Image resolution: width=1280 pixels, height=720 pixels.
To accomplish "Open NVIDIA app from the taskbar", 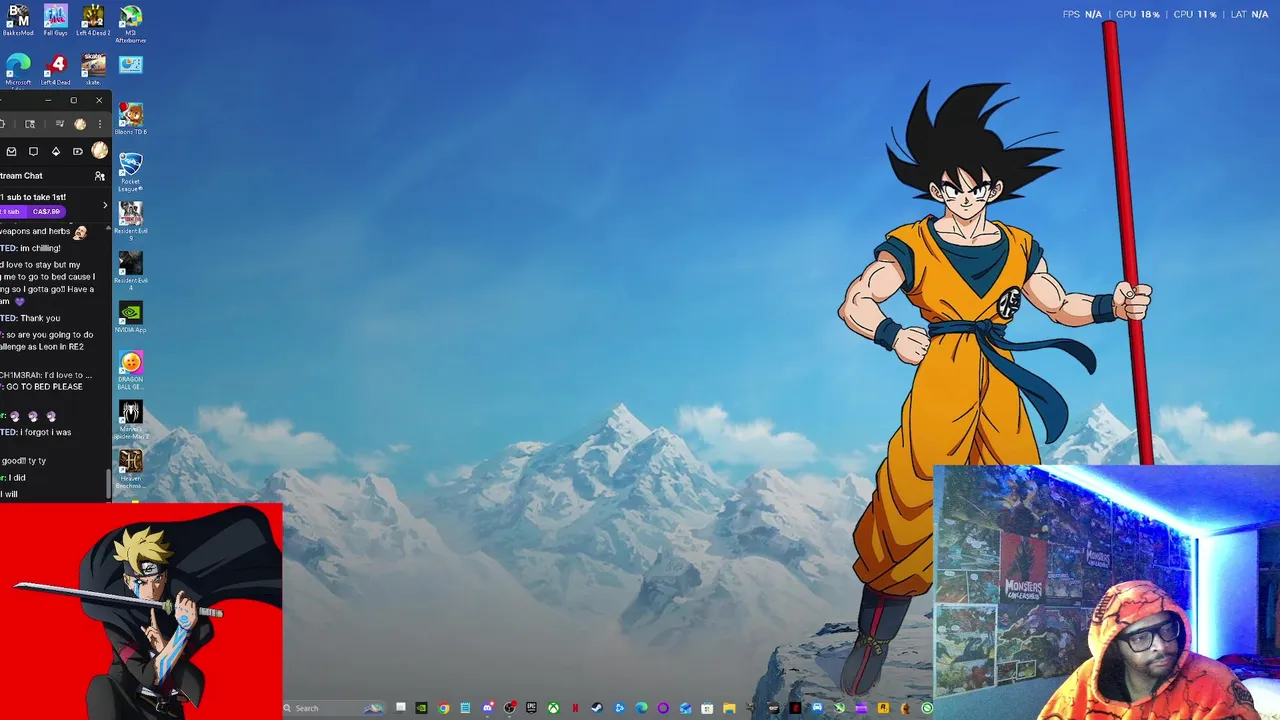I will coord(421,708).
